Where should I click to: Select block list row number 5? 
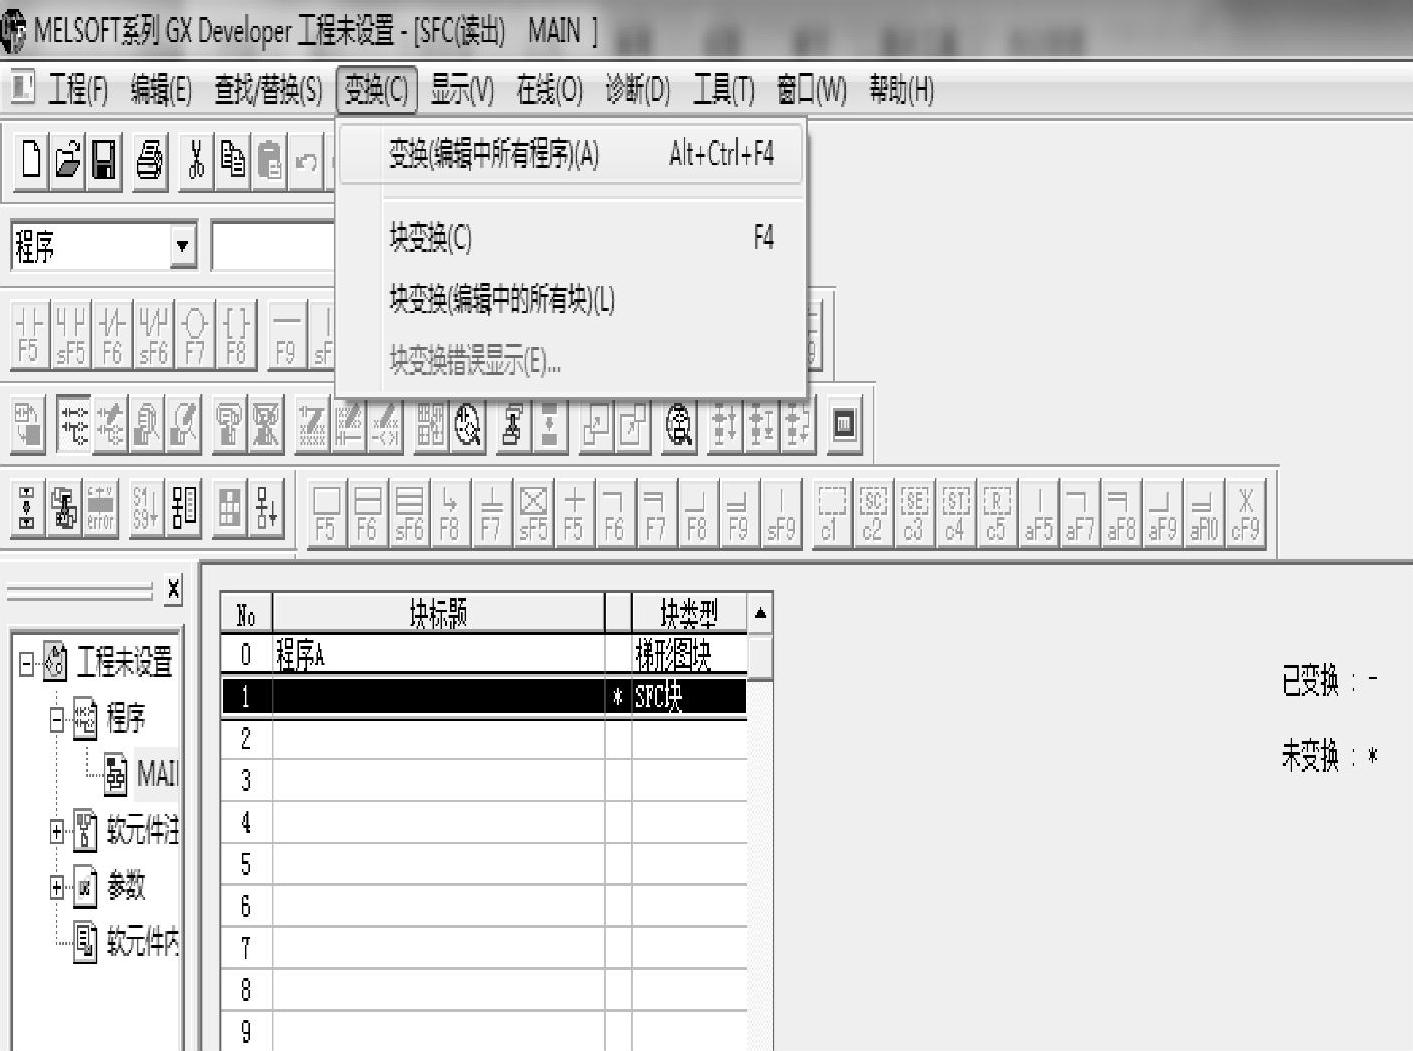pos(246,864)
